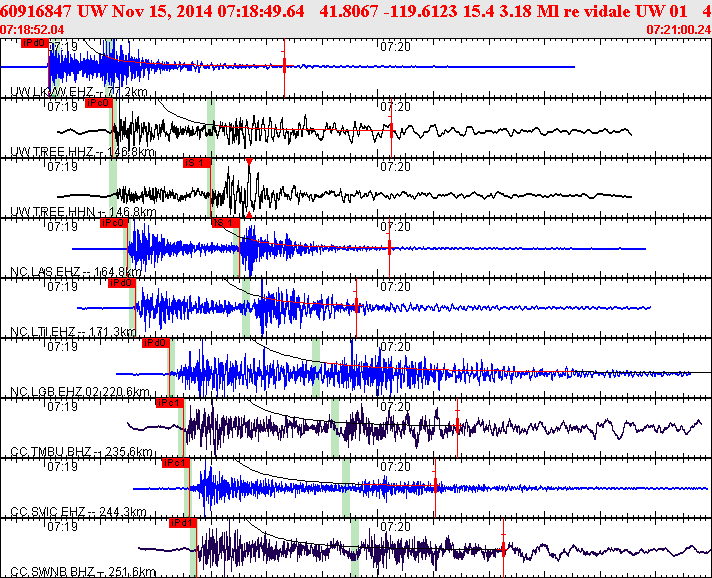Click the 'NC LAS EHZ -- 164.8km' label
The height and width of the screenshot is (578, 712).
click(x=76, y=272)
